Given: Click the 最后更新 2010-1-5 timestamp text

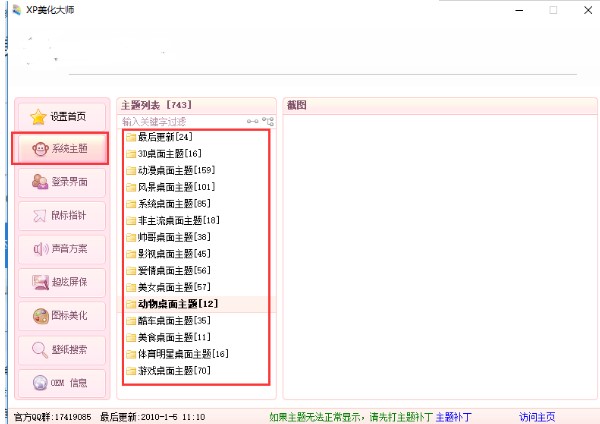Looking at the screenshot, I should [153, 417].
